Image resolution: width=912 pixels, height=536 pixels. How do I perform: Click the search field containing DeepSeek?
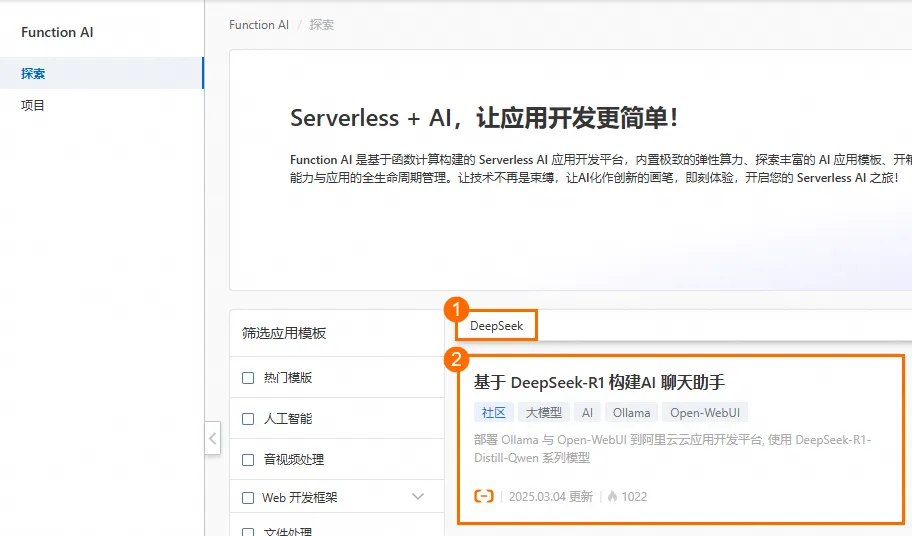[x=683, y=326]
